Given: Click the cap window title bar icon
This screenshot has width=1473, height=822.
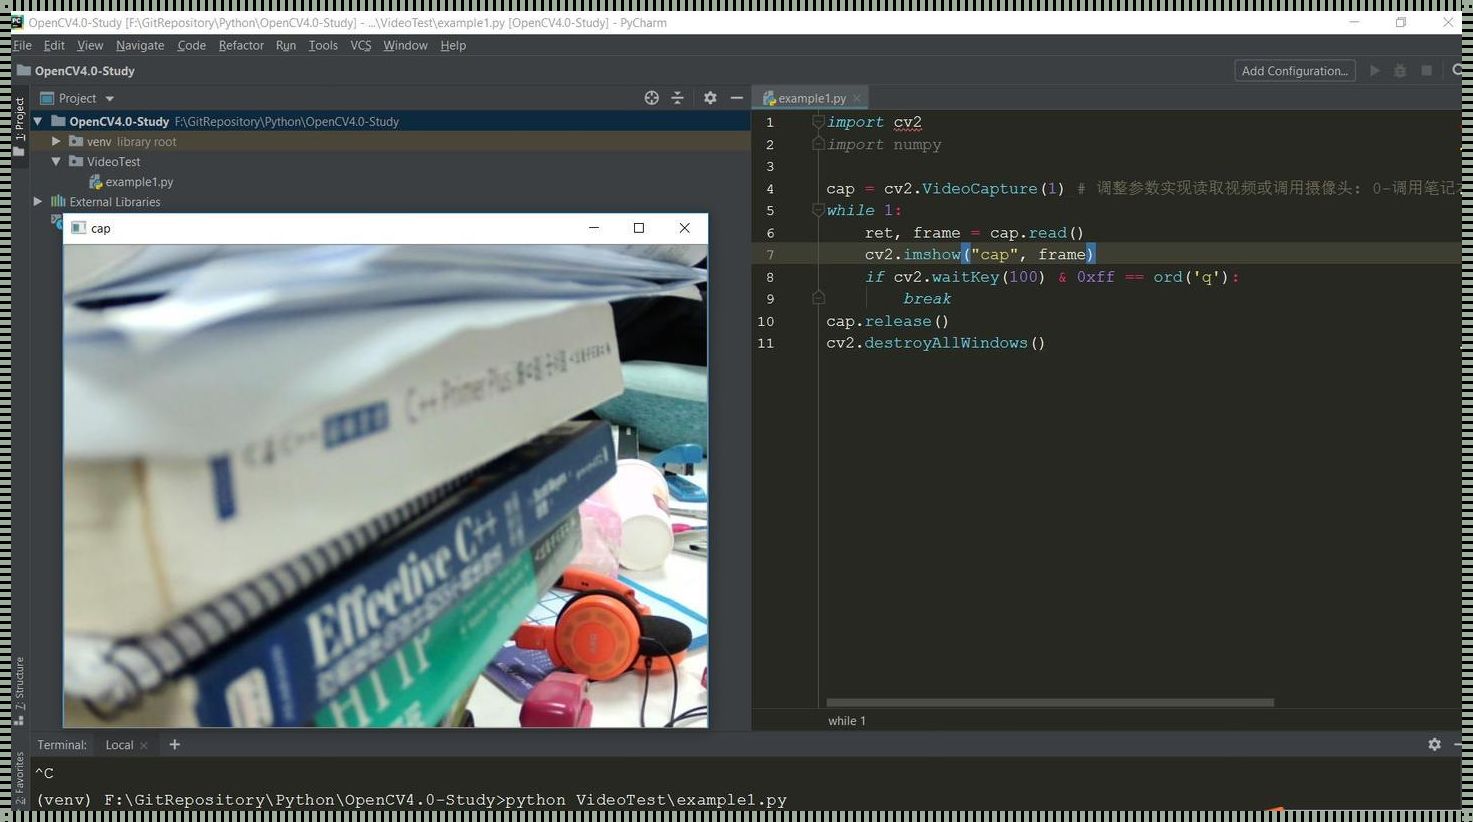Looking at the screenshot, I should (x=78, y=228).
